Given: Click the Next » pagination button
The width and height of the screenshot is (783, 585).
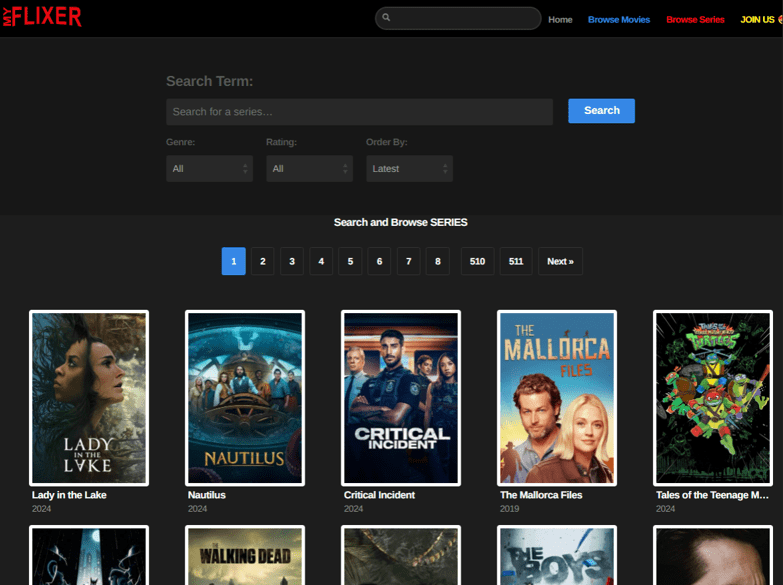Looking at the screenshot, I should [560, 261].
